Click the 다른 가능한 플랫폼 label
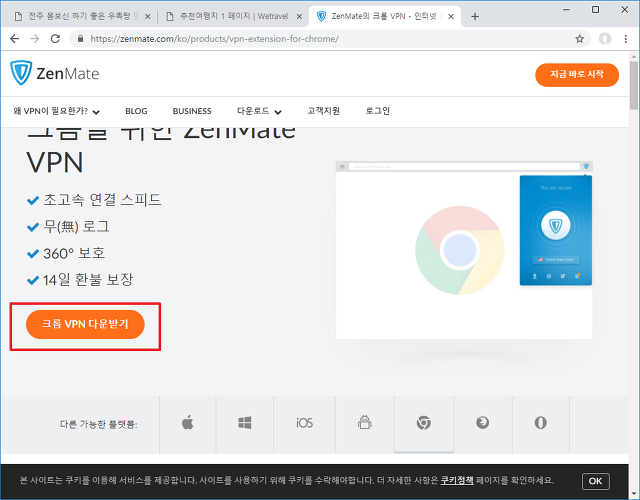Image resolution: width=640 pixels, height=500 pixels. point(99,424)
